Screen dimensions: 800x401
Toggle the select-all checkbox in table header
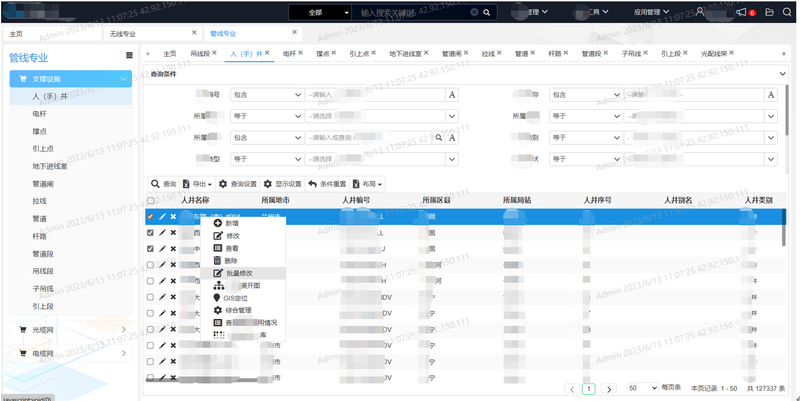click(151, 201)
